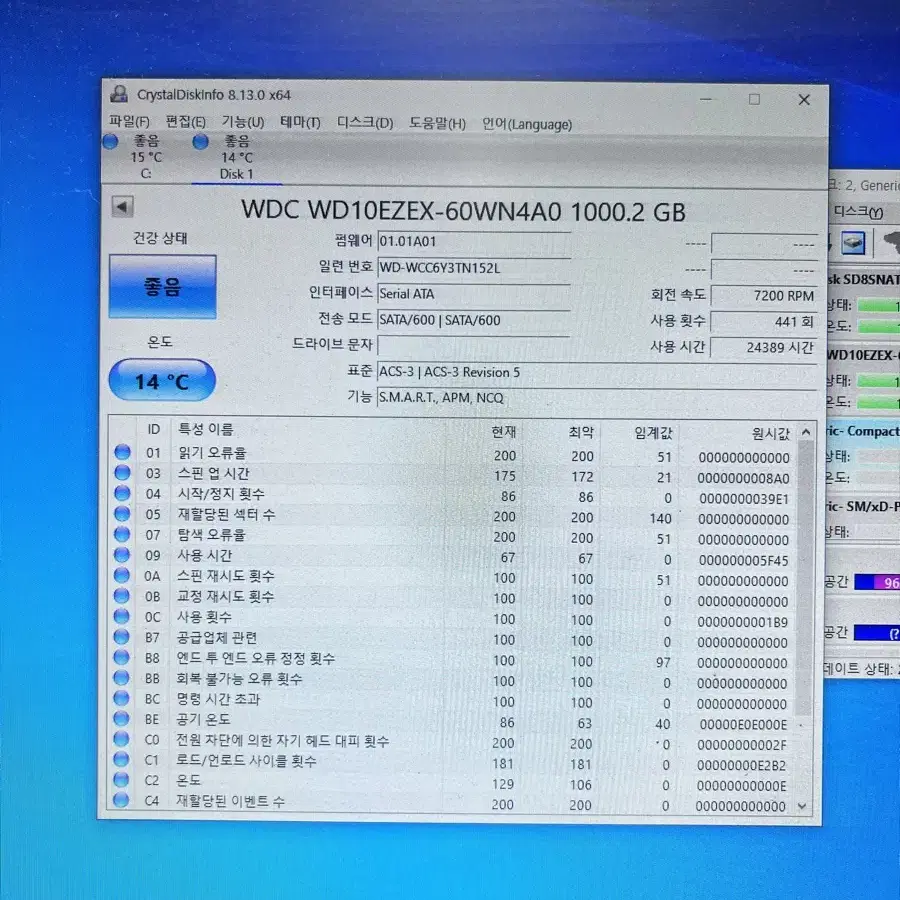900x900 pixels.
Task: Select the 재할당된 이벤트 수 attribute row
Action: click(453, 802)
